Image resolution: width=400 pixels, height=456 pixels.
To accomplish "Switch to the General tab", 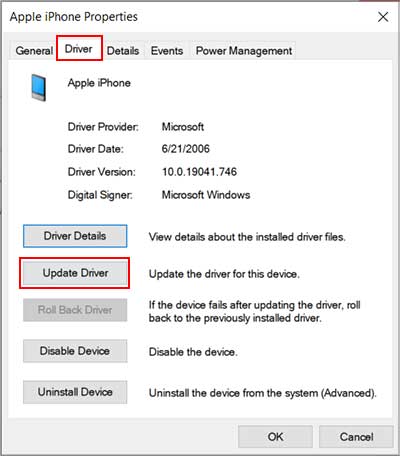I will 34,51.
